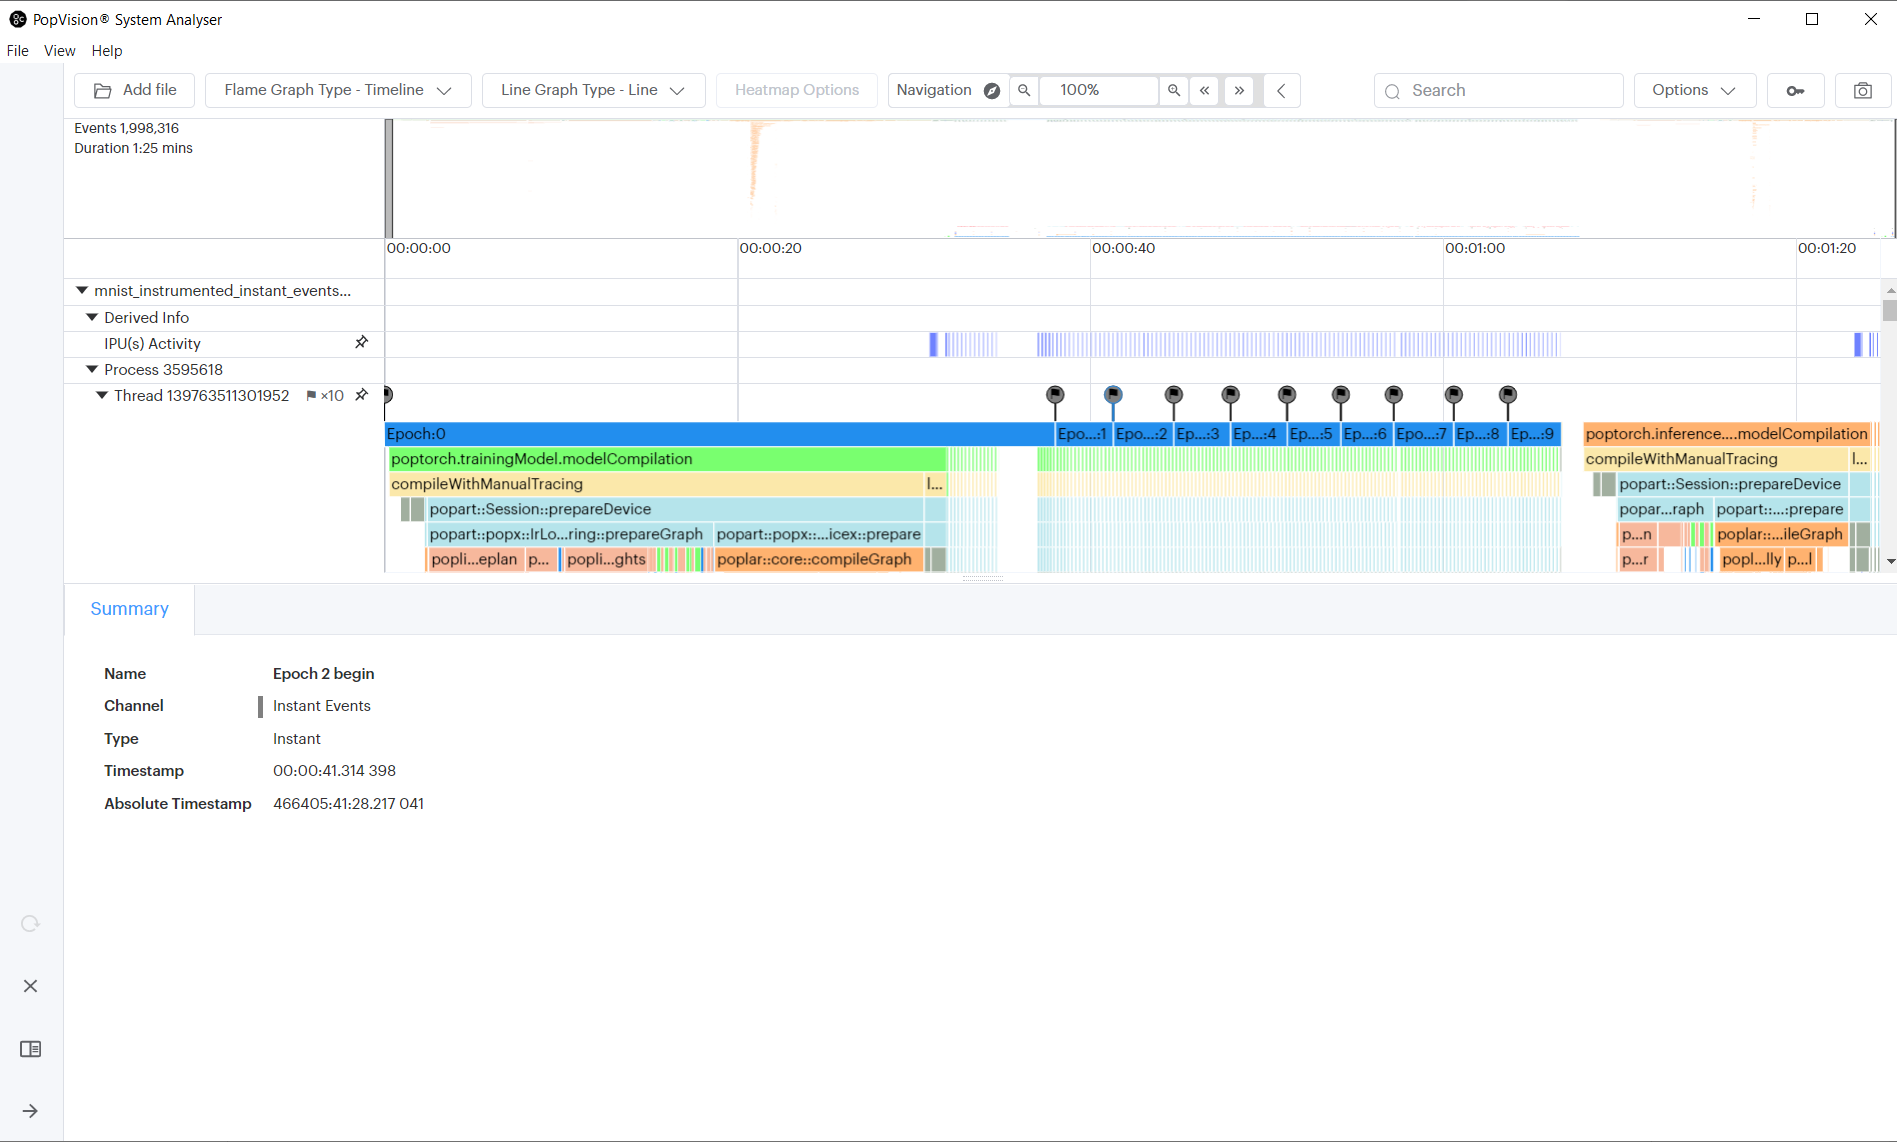This screenshot has width=1897, height=1142.
Task: Open the Flame Graph Type dropdown
Action: coord(337,90)
